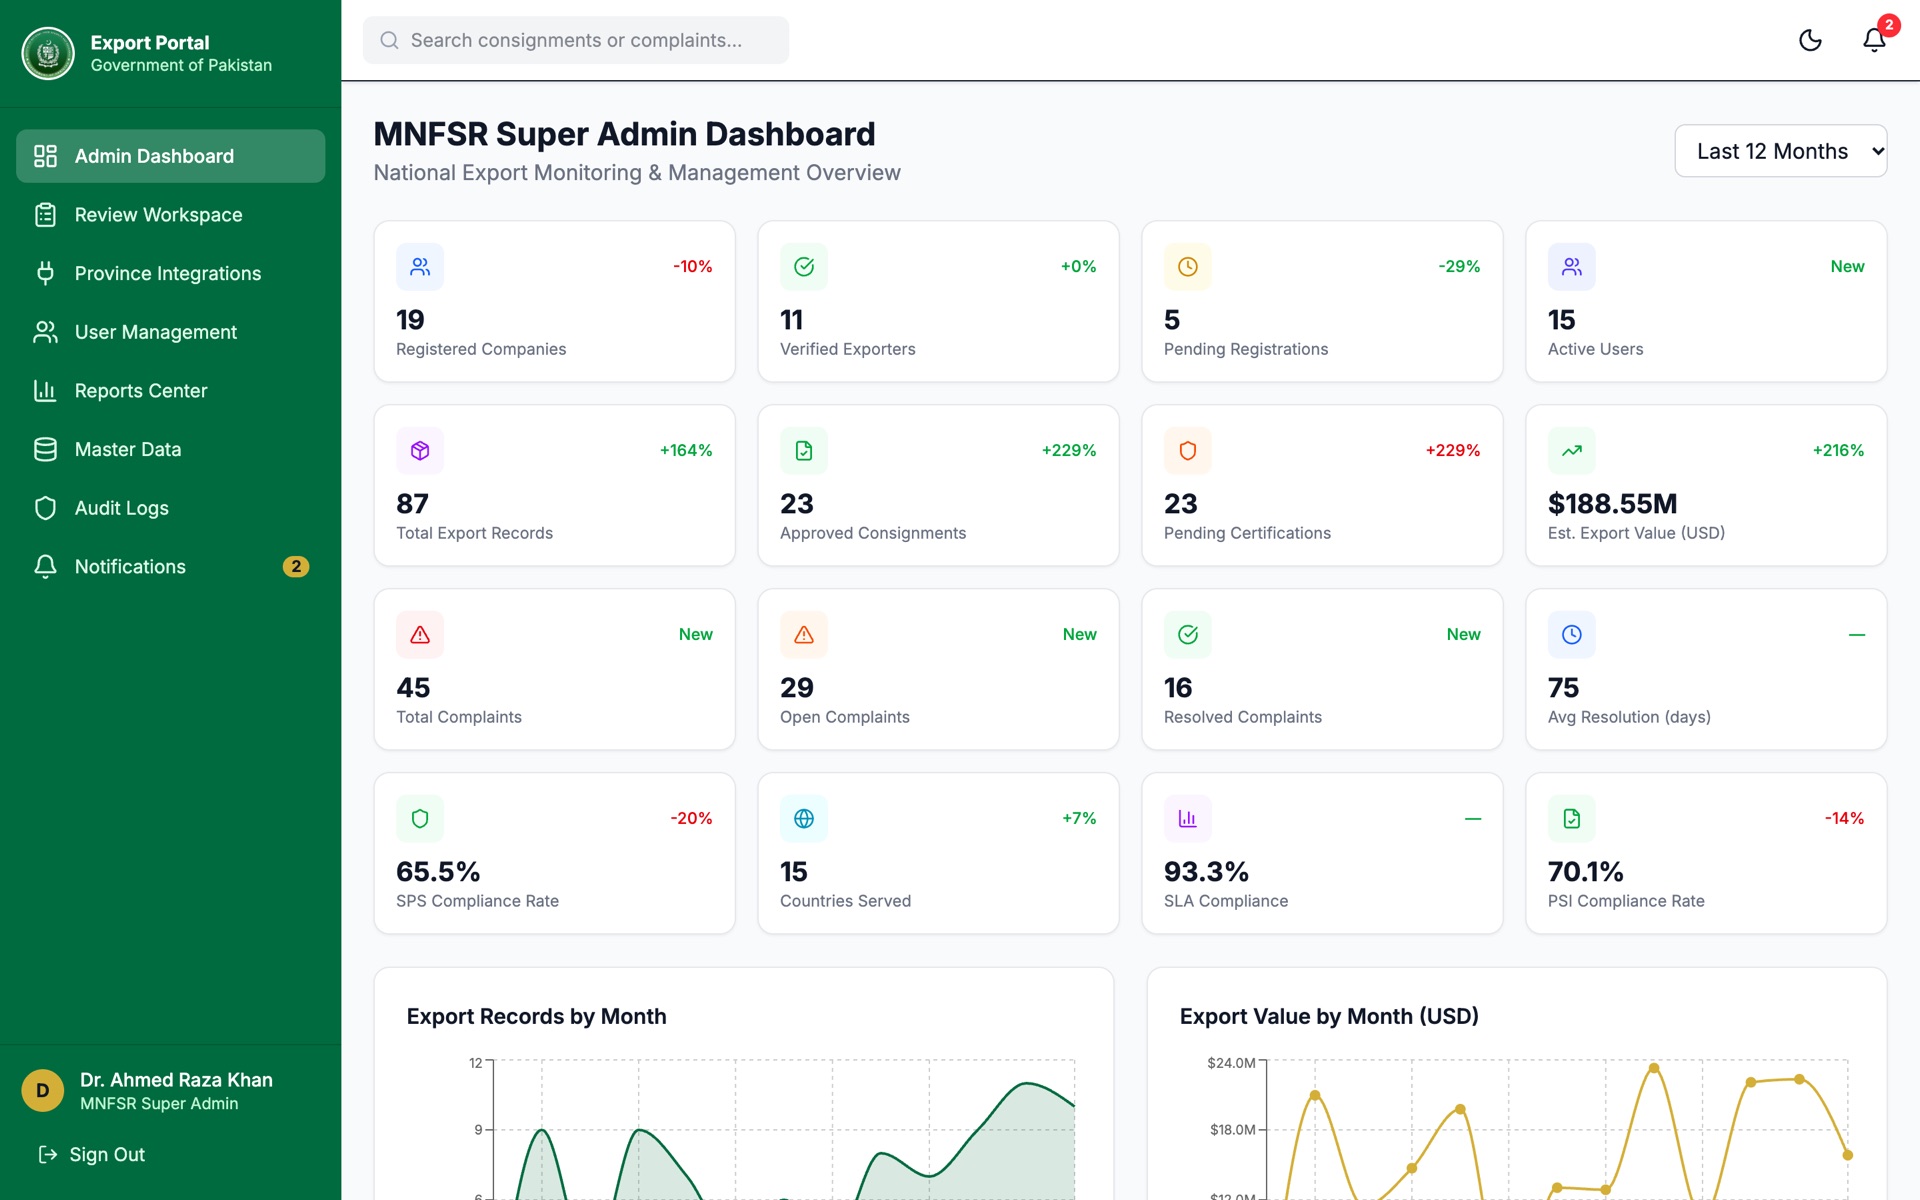
Task: Click the 93.3% SLA Compliance value
Action: 1206,872
